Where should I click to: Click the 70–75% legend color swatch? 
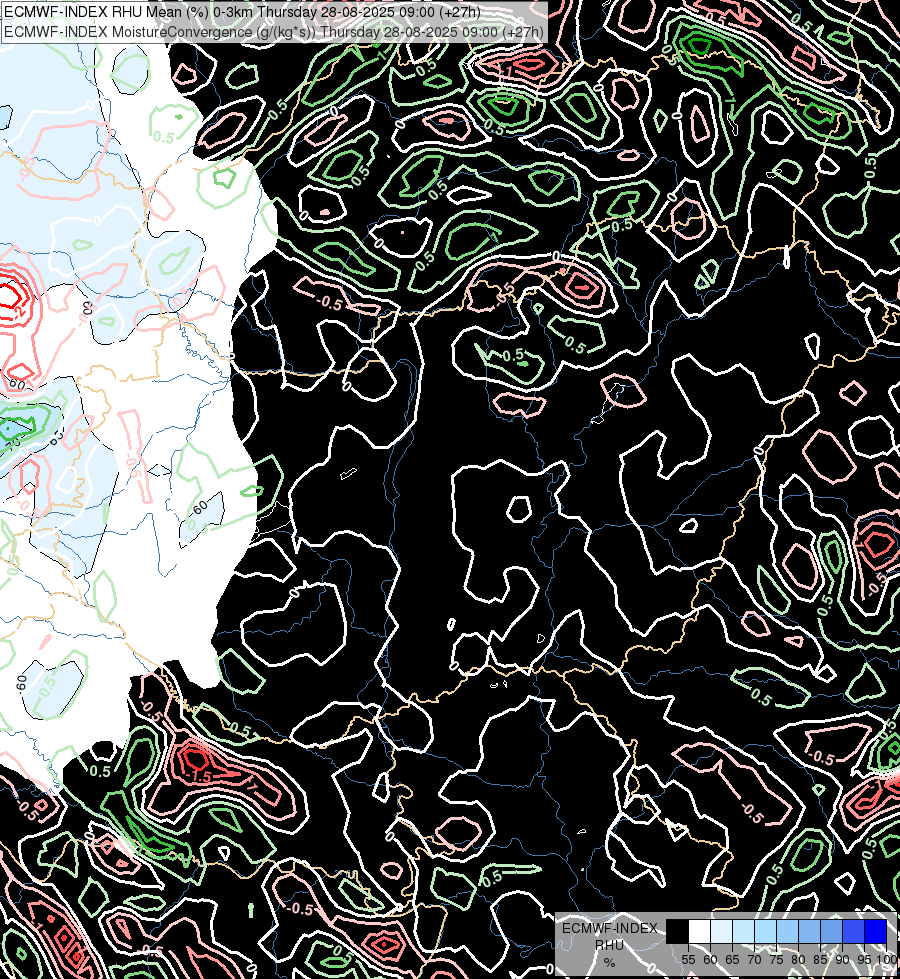coord(766,932)
